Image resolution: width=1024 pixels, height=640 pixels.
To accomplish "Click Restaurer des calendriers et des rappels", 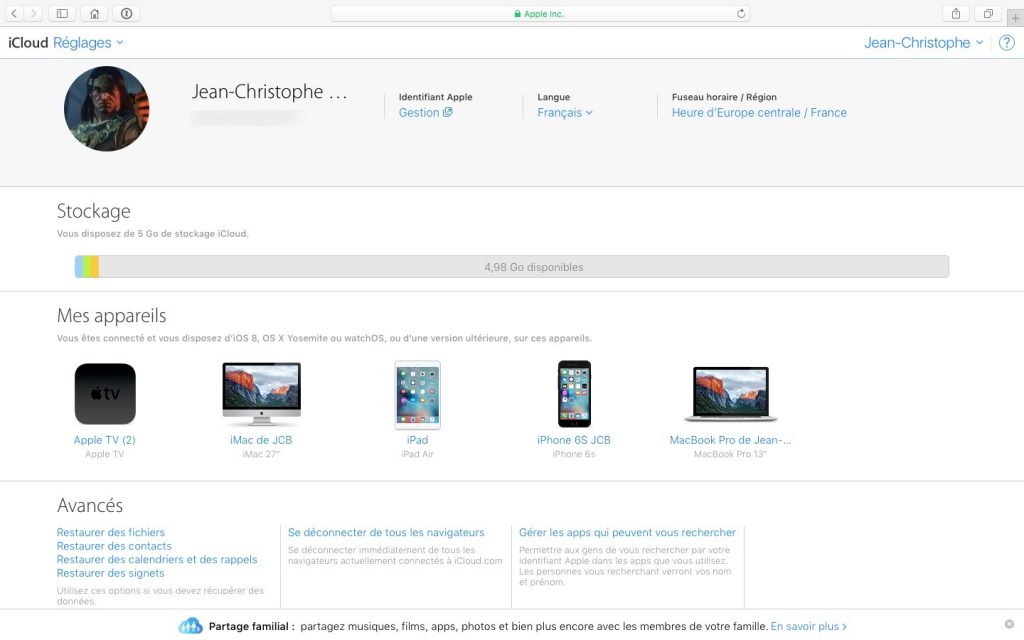I will pos(157,560).
